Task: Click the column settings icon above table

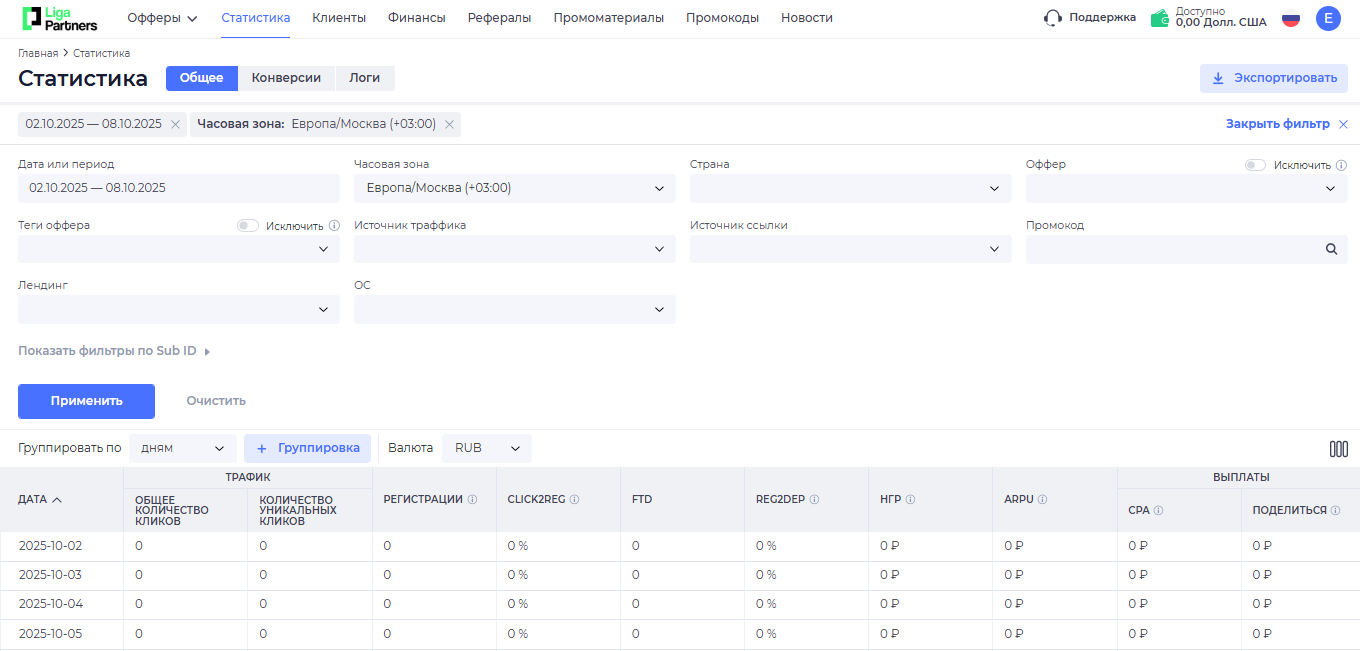Action: point(1338,449)
